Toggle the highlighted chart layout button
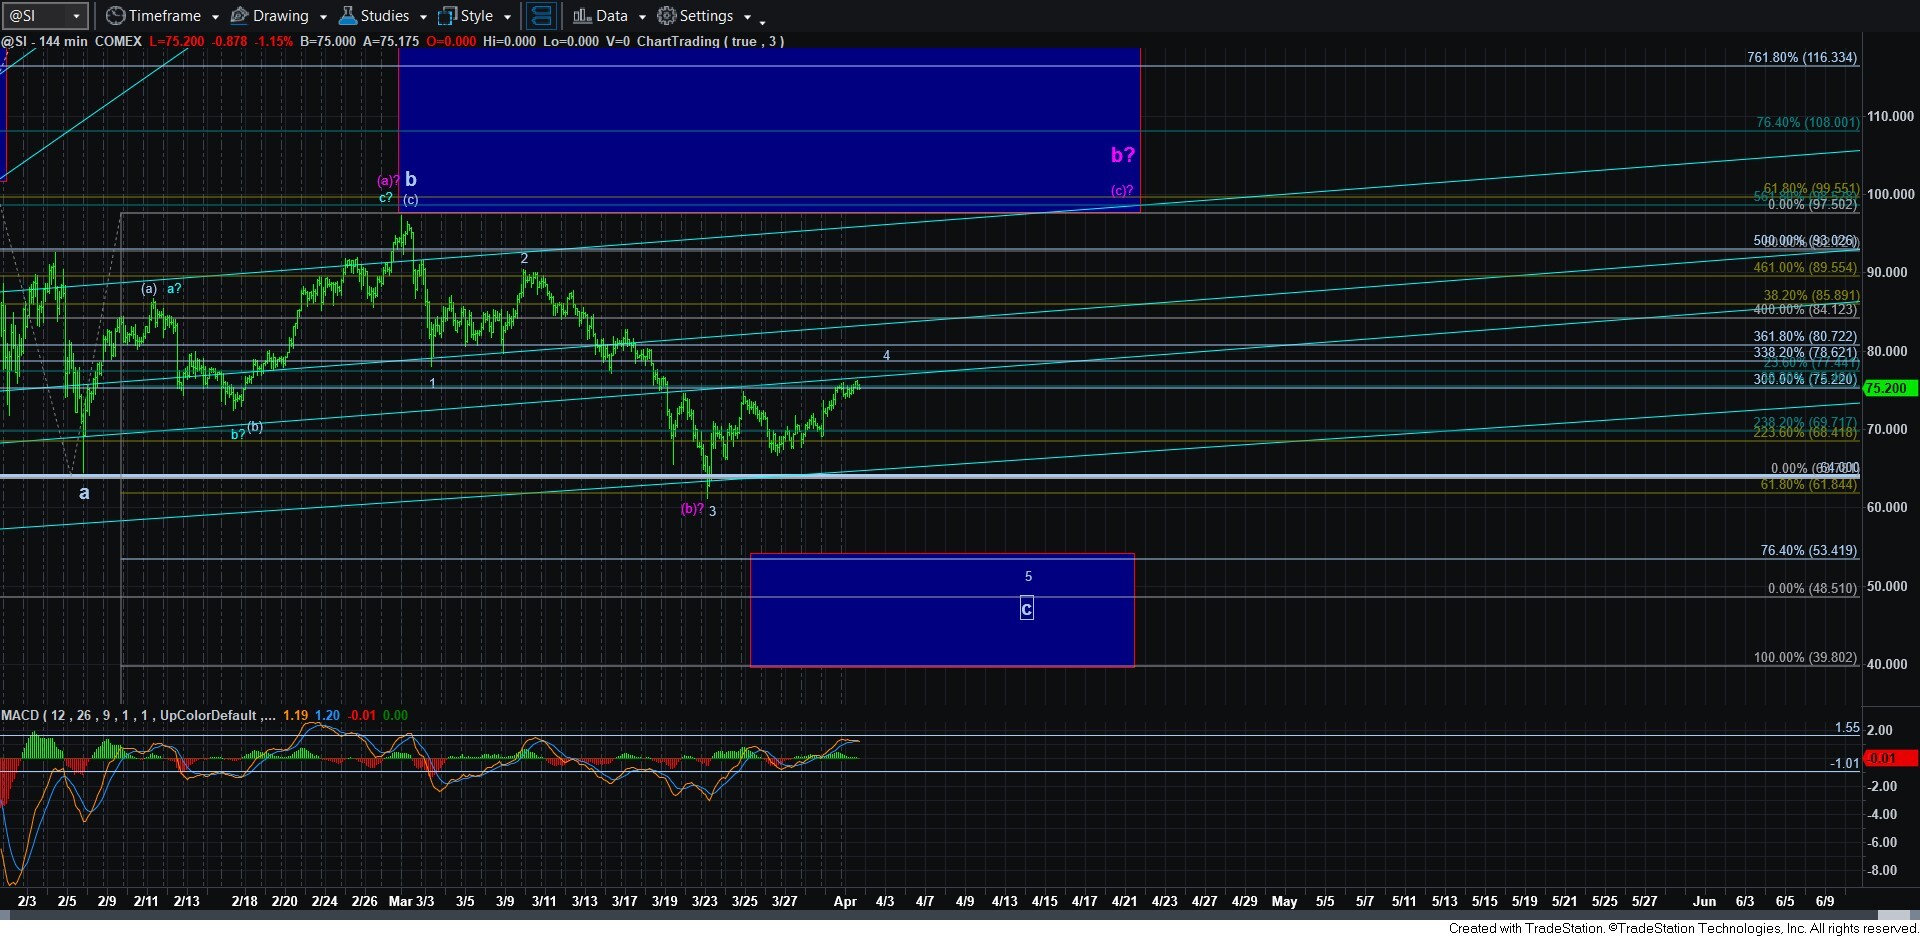The image size is (1920, 936). [x=541, y=16]
